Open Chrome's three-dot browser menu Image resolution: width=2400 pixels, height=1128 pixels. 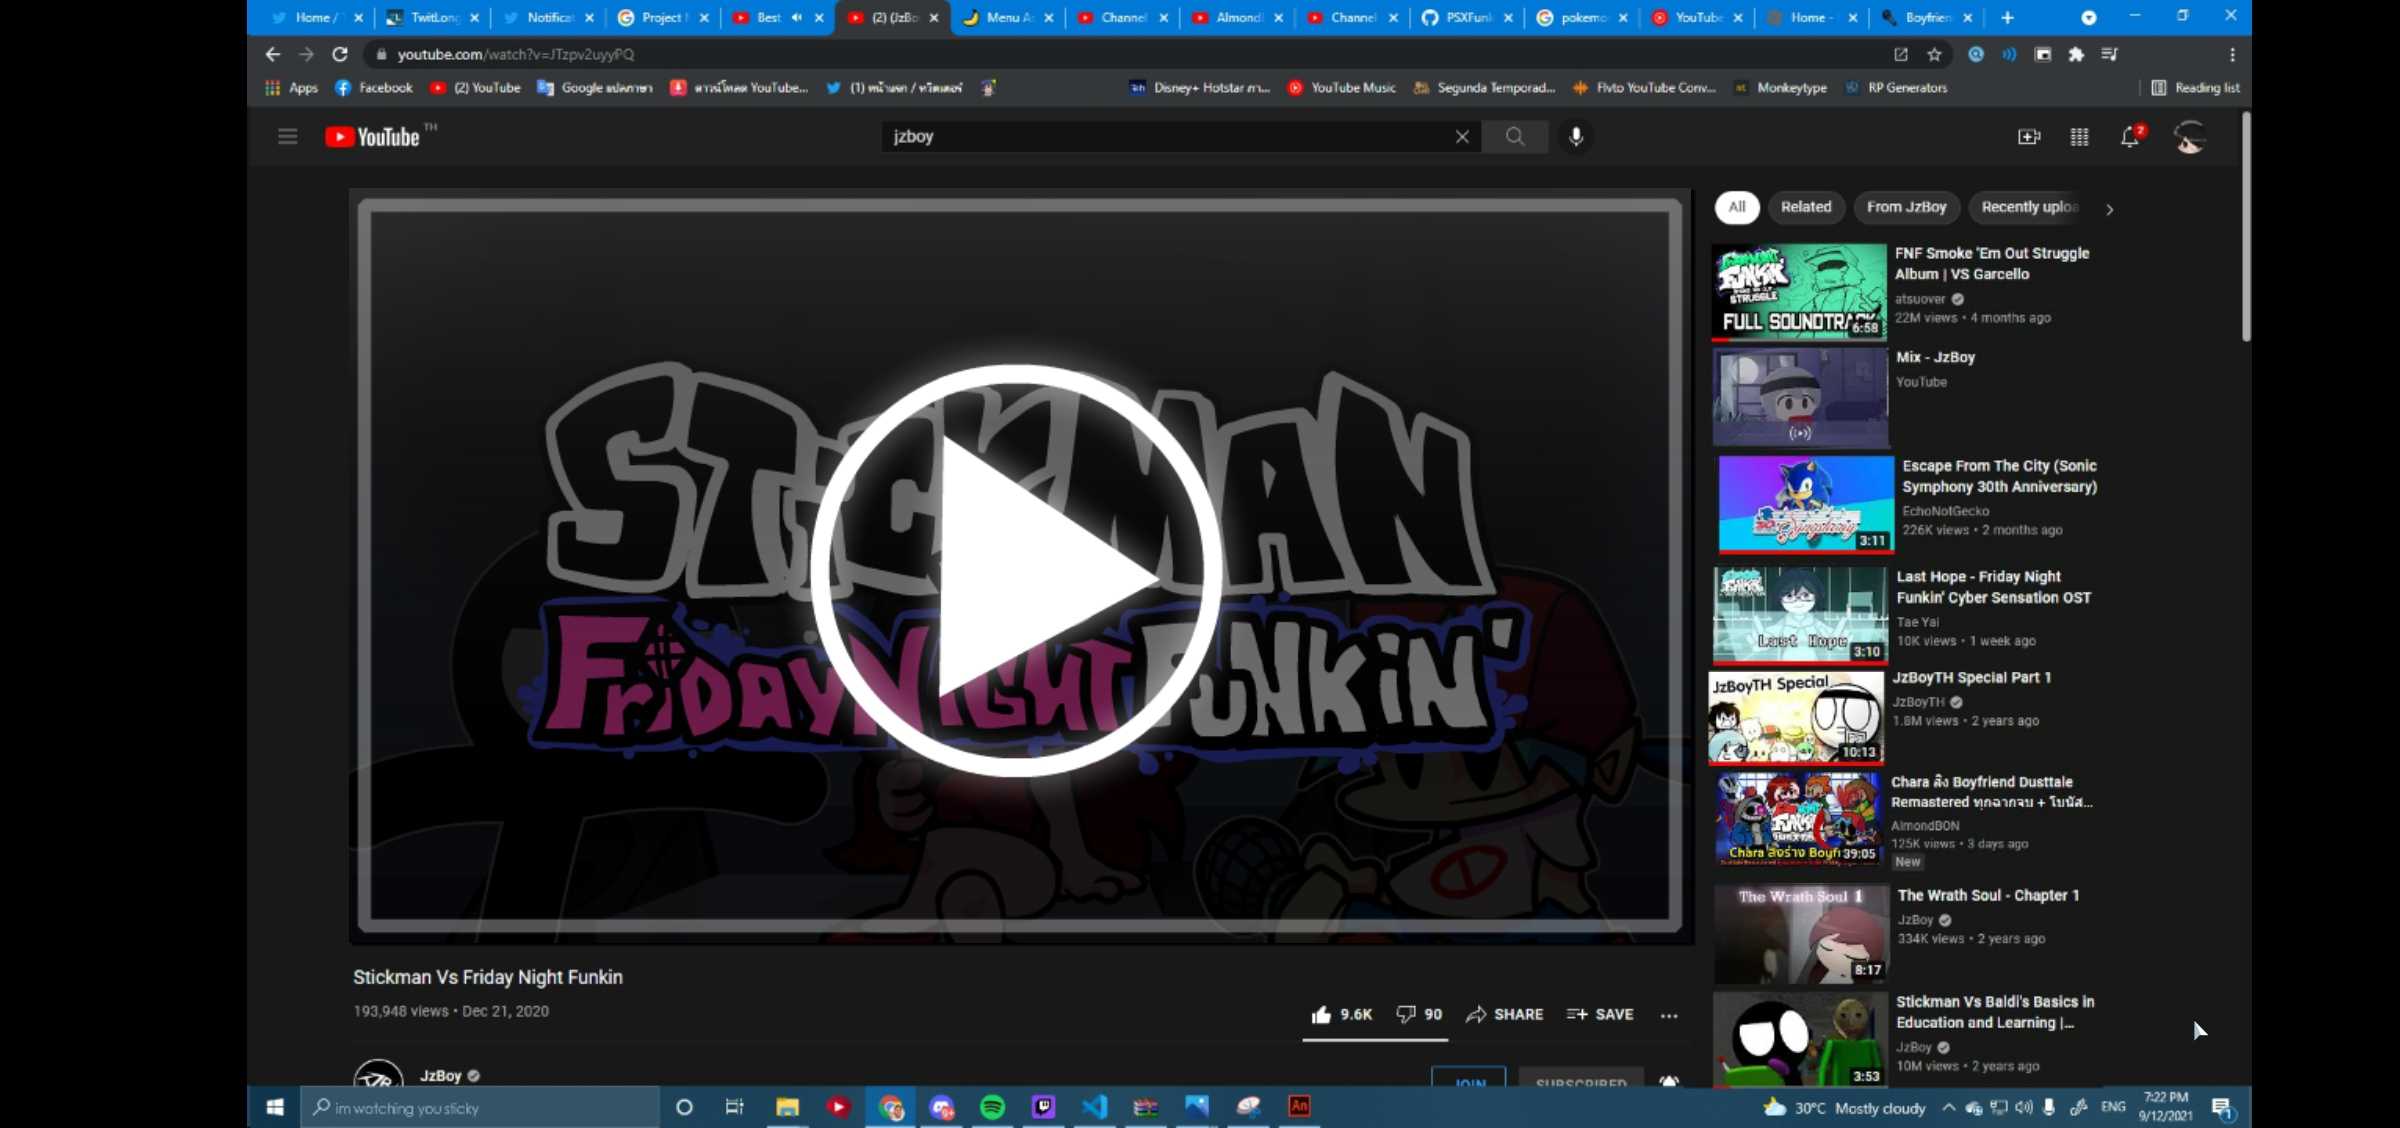pyautogui.click(x=2232, y=54)
